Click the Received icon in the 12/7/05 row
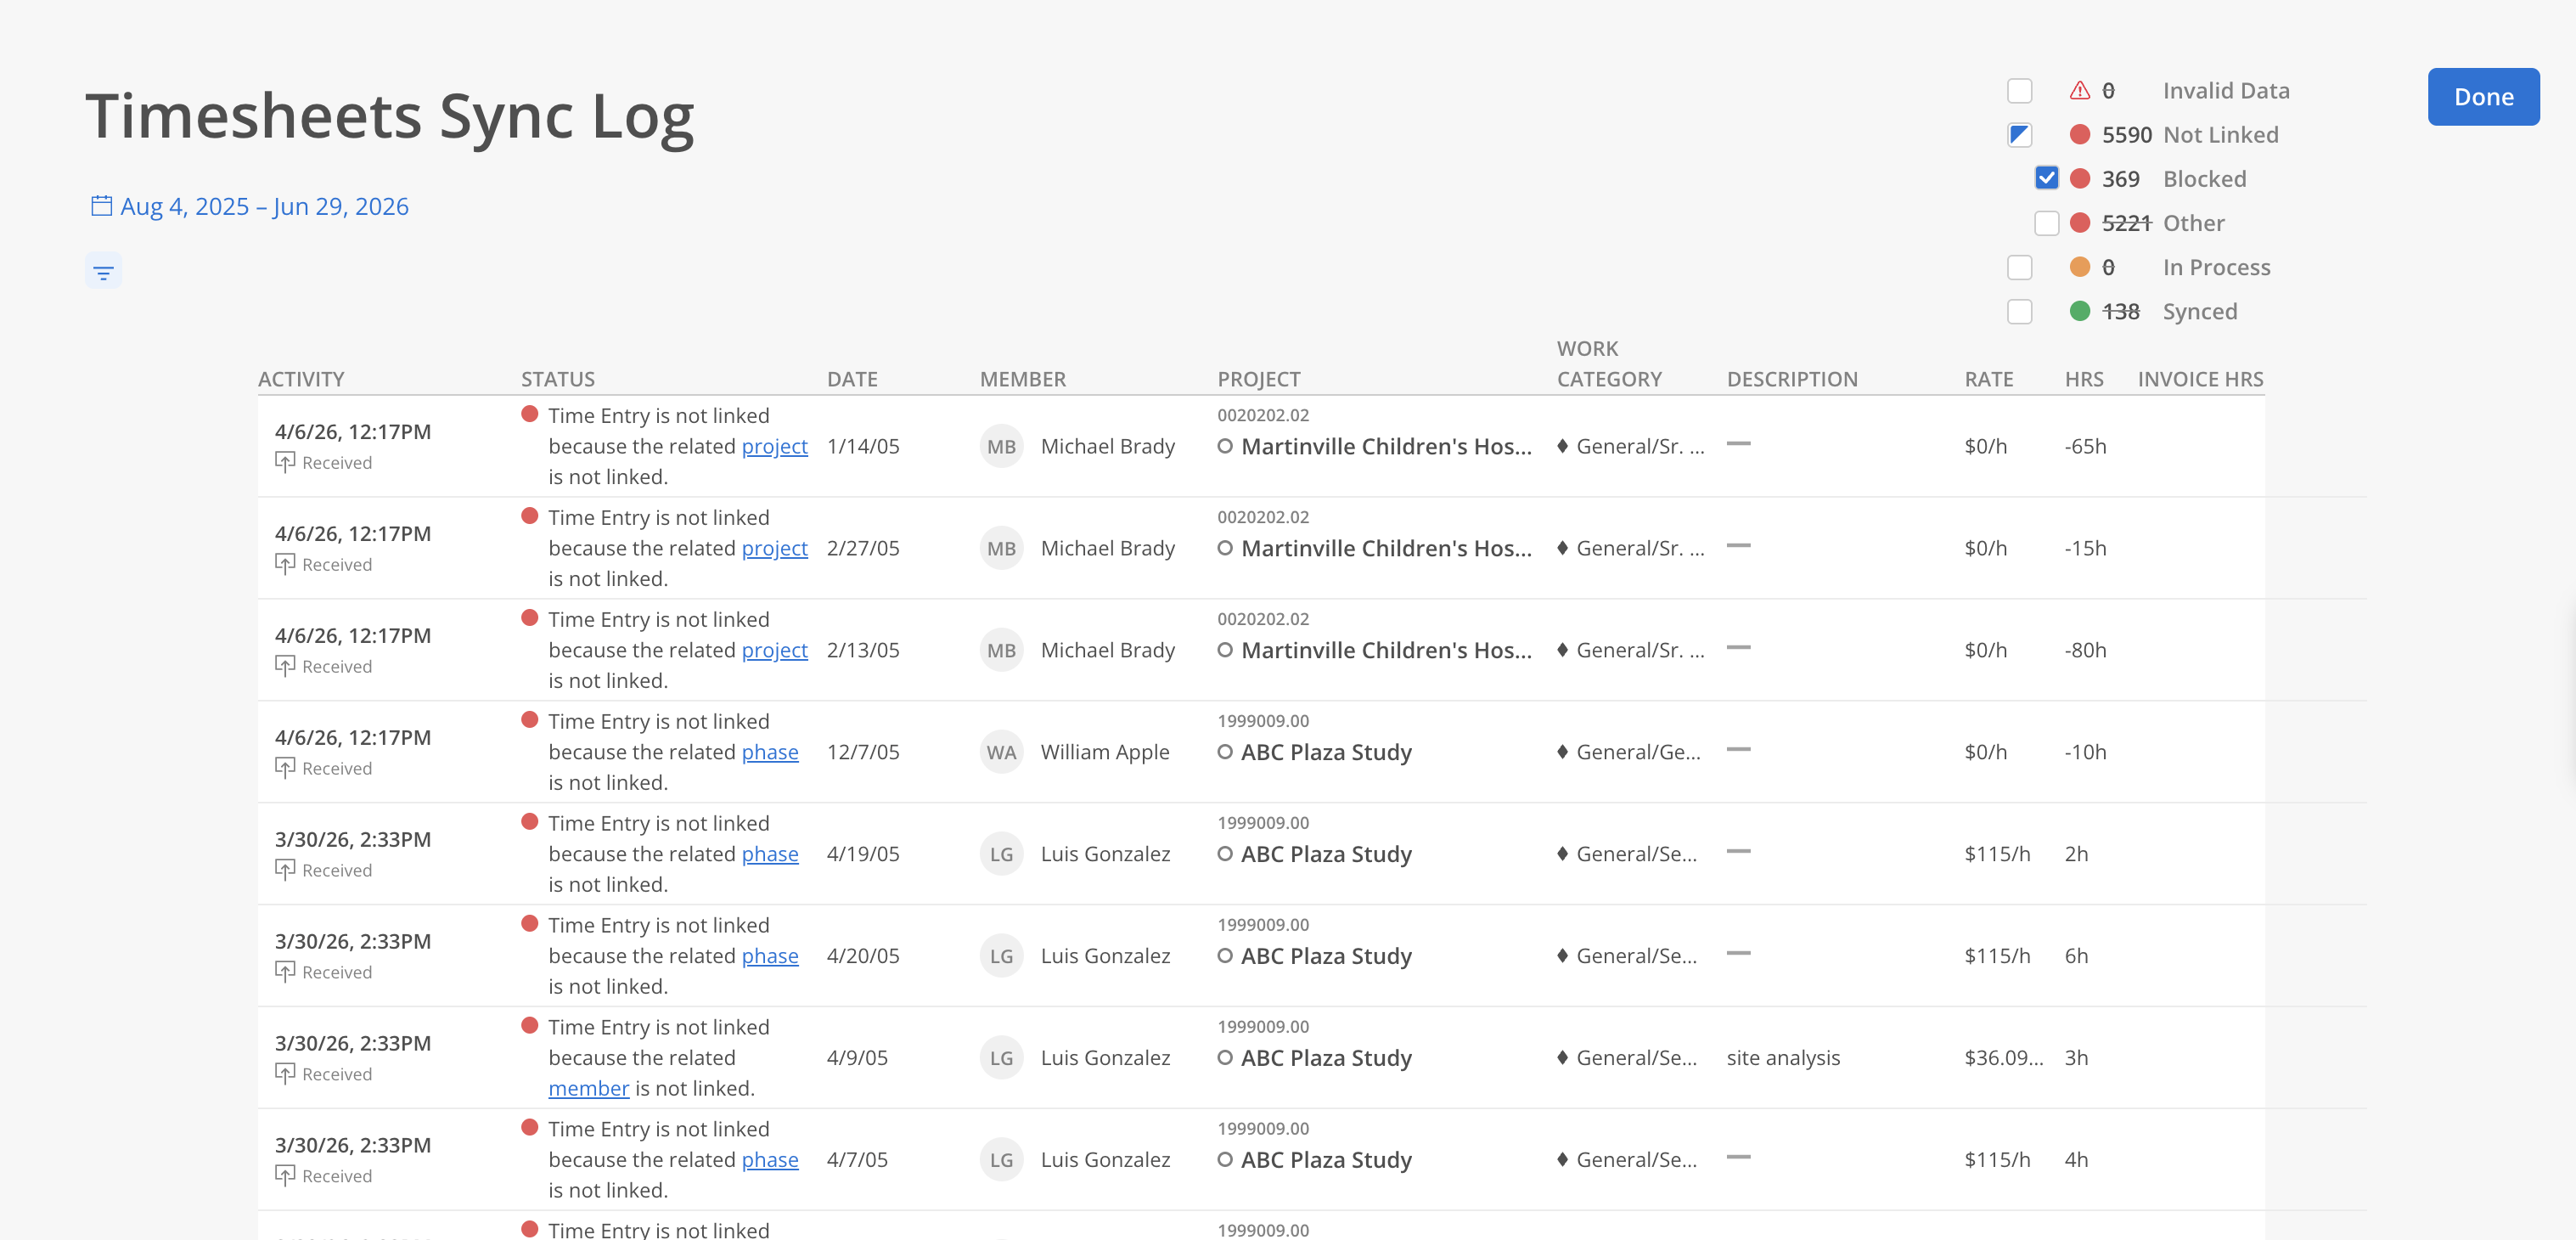Viewport: 2576px width, 1240px height. [x=285, y=768]
